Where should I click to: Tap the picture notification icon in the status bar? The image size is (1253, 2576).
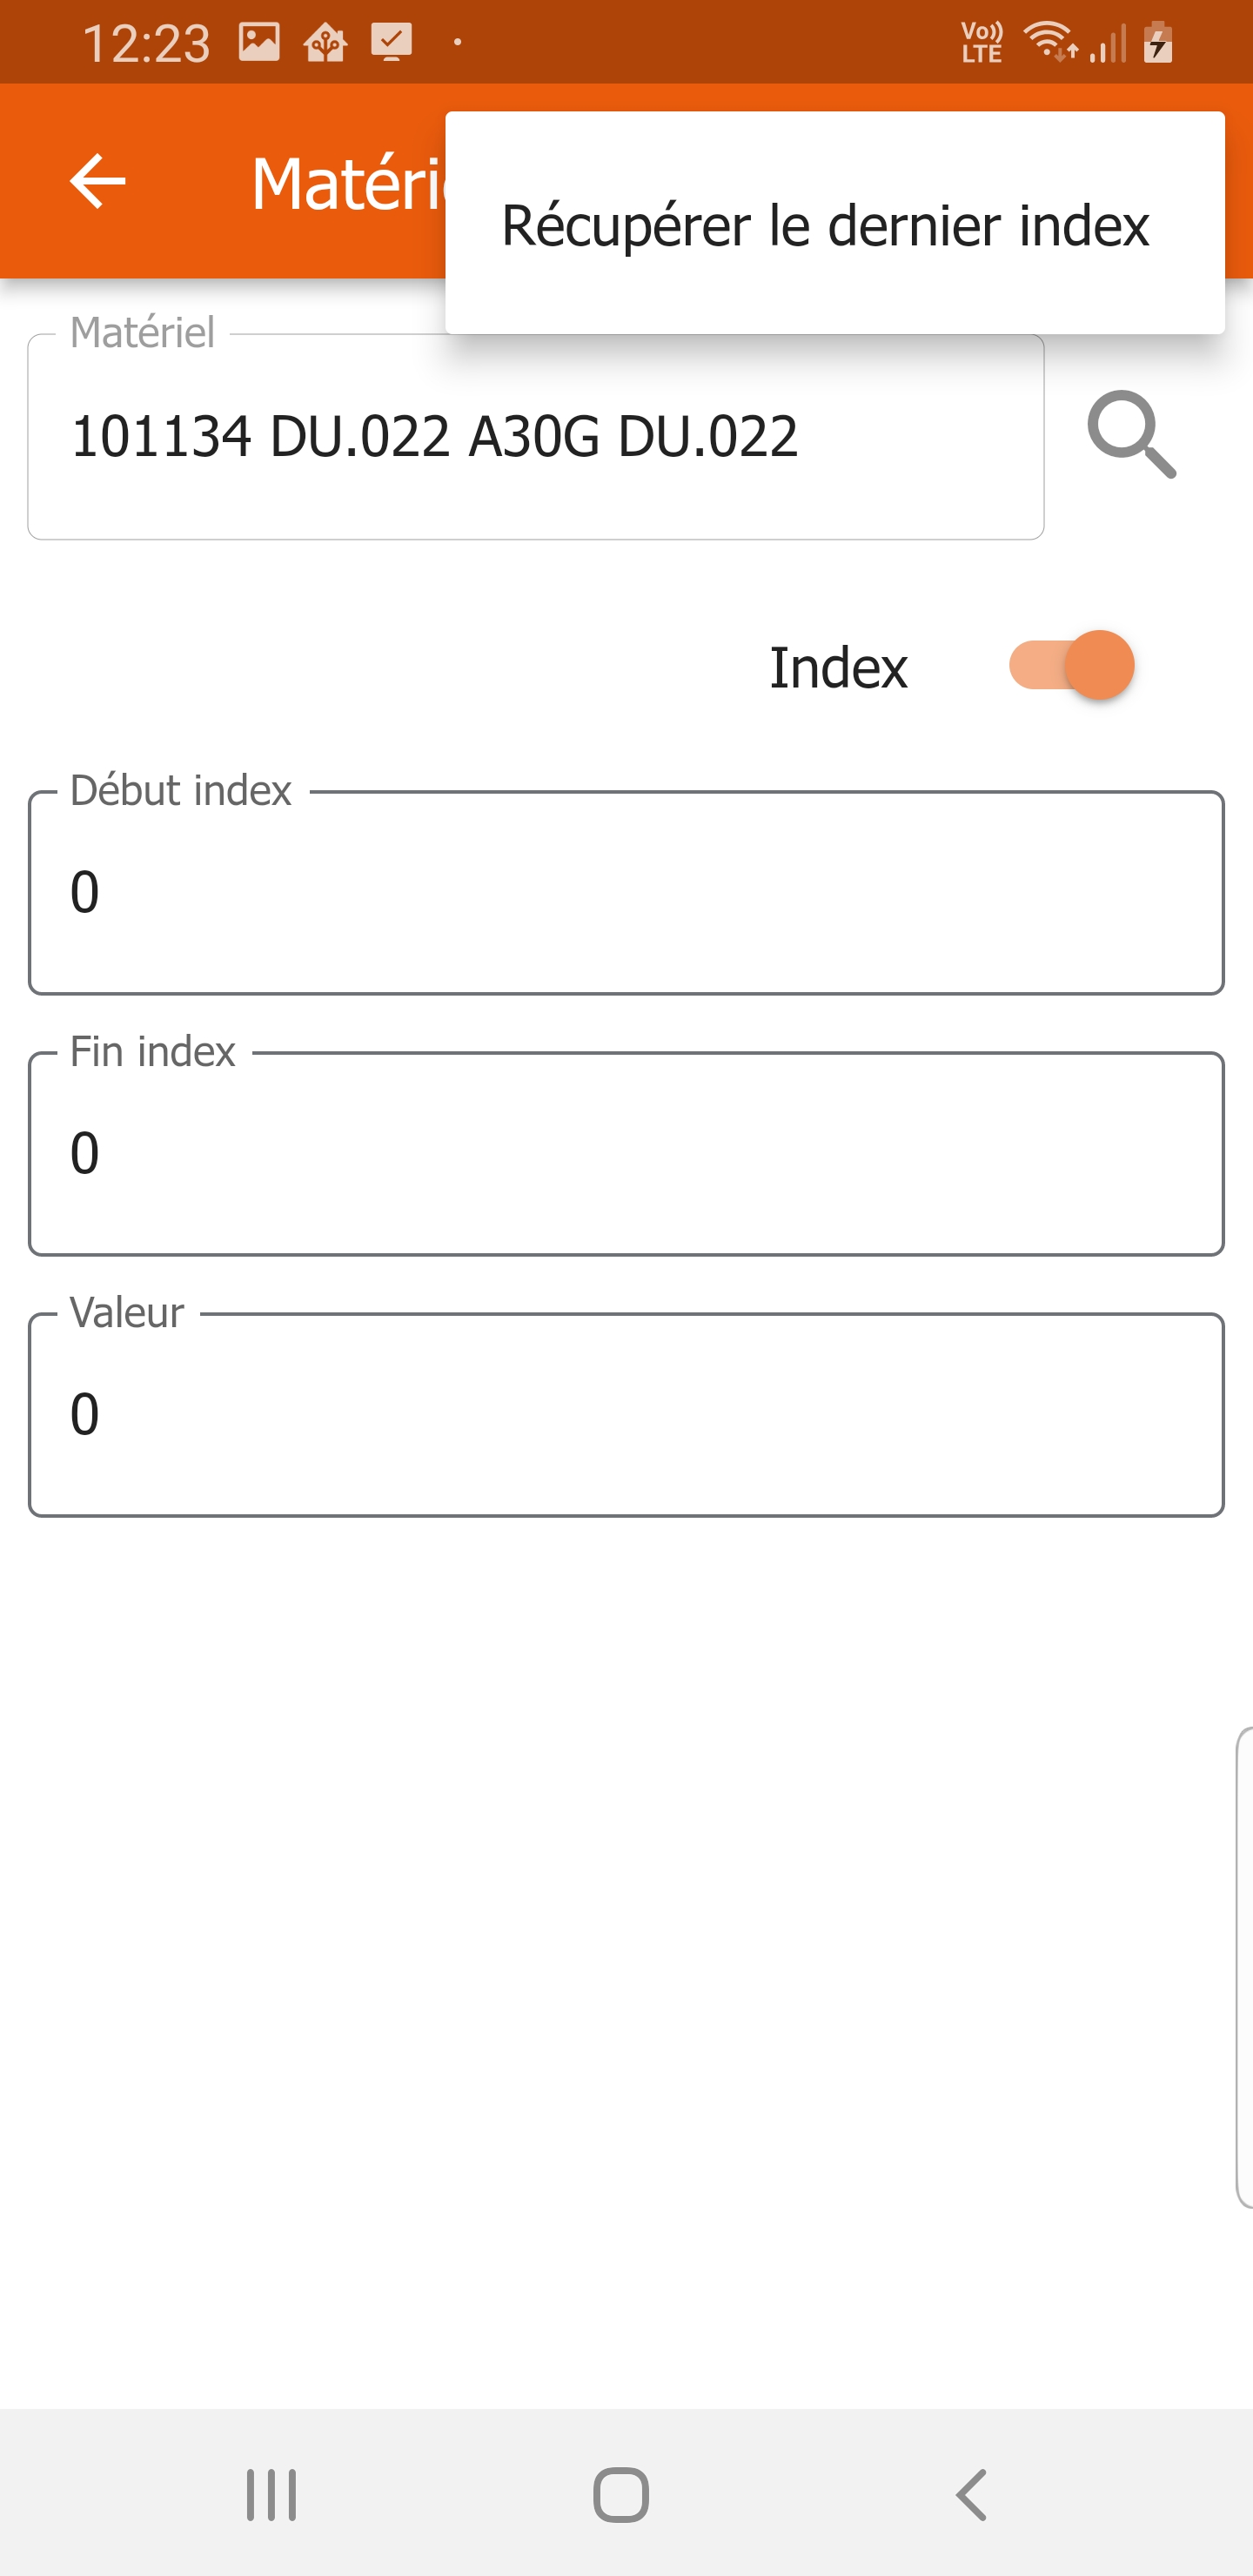click(x=259, y=42)
